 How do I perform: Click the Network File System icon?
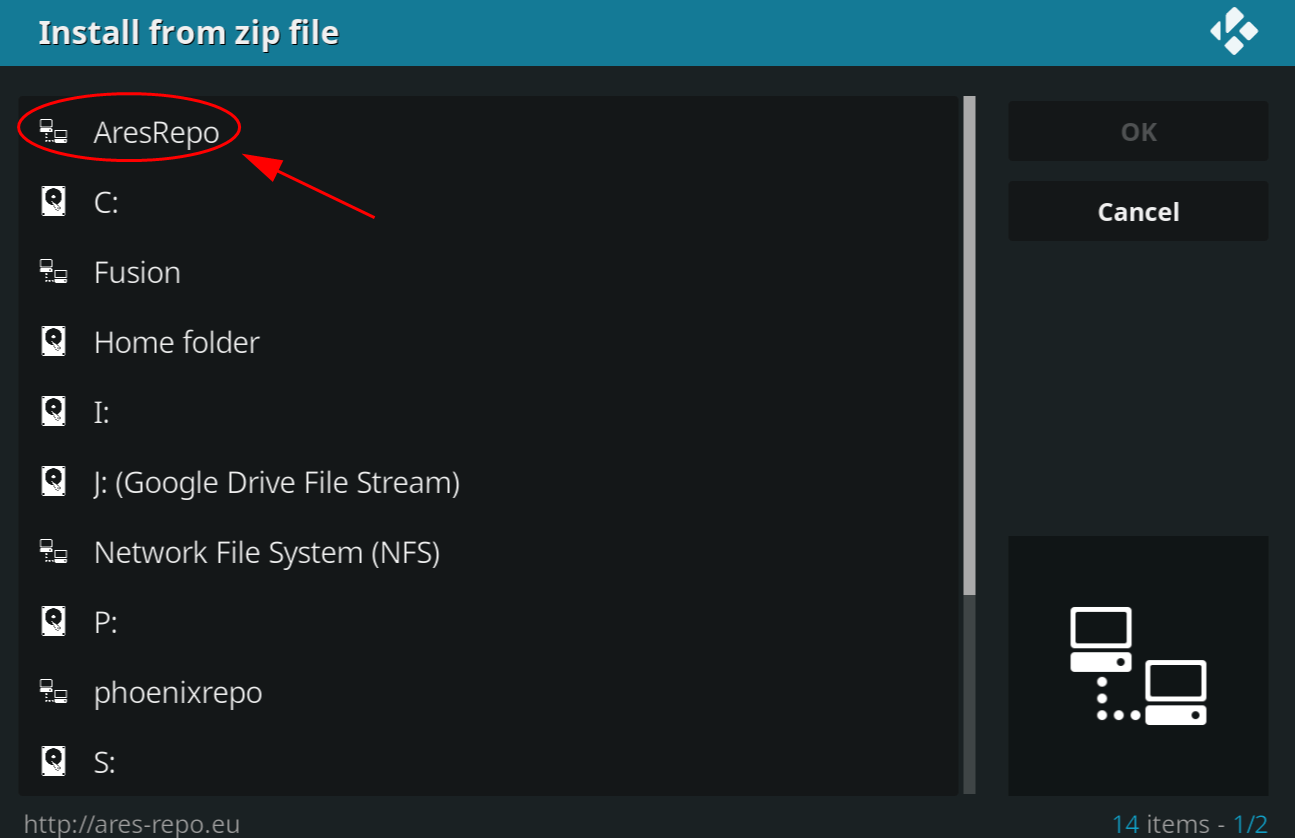(53, 552)
